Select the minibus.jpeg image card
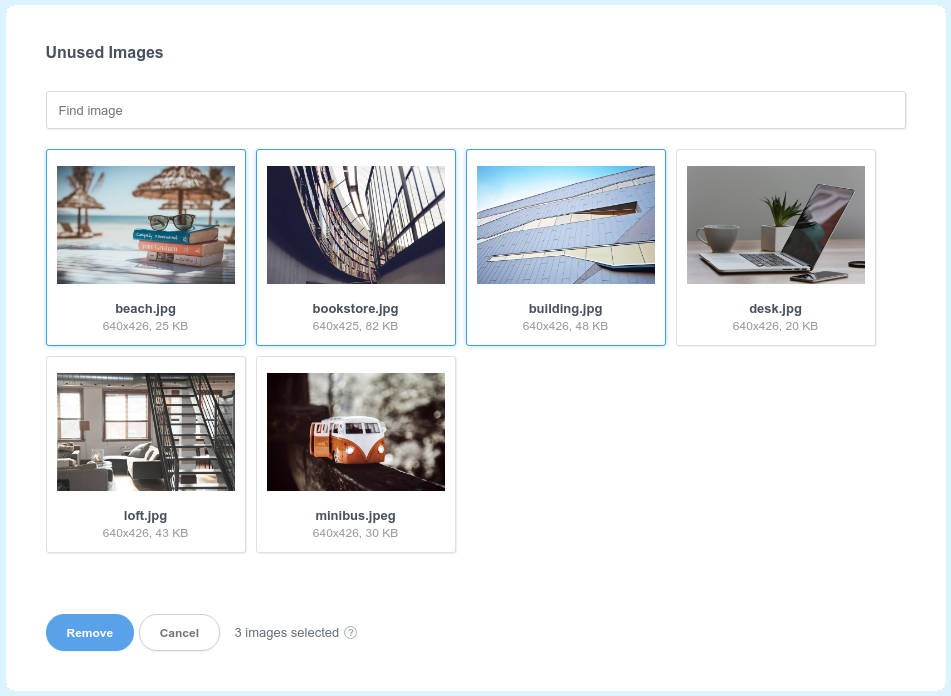 pos(356,454)
